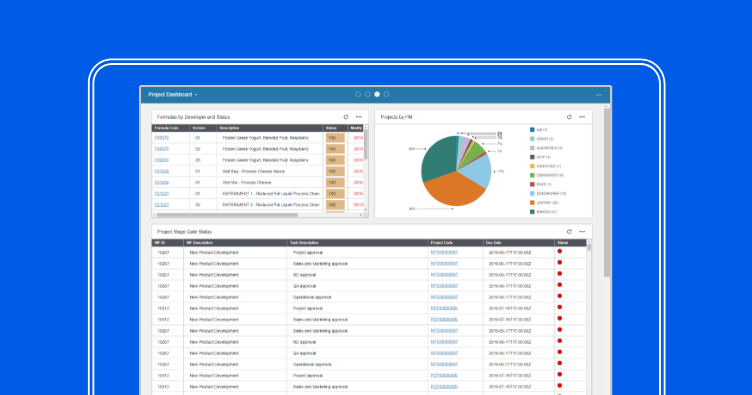Select the Wet Mix - Process Cheese description
This screenshot has width=752, height=395.
(x=247, y=183)
